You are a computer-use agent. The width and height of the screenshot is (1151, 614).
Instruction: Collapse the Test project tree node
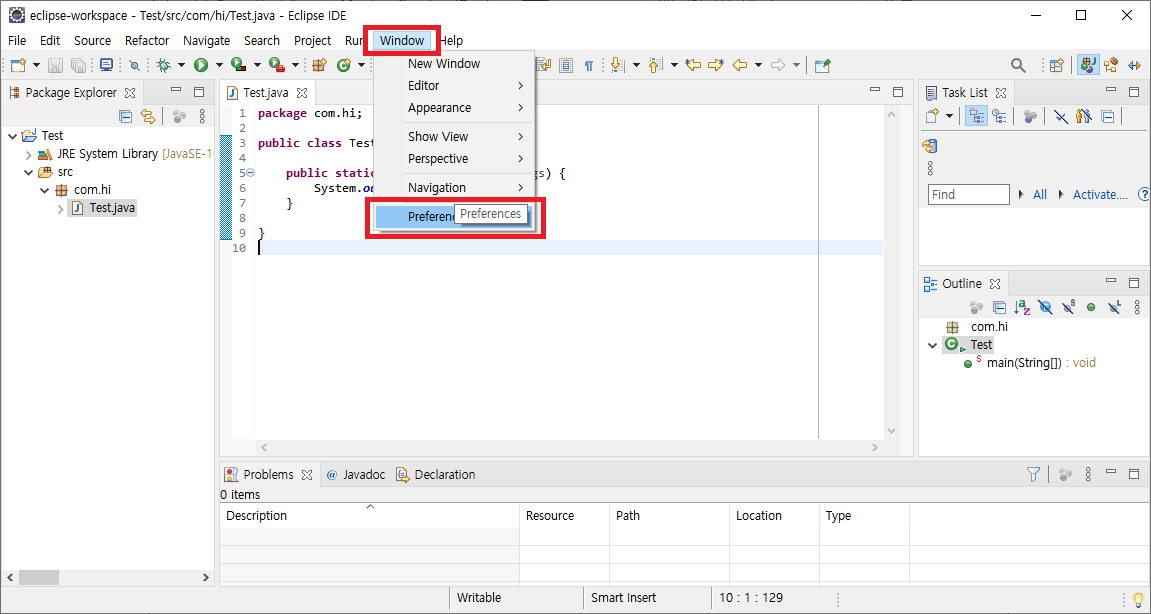12,136
